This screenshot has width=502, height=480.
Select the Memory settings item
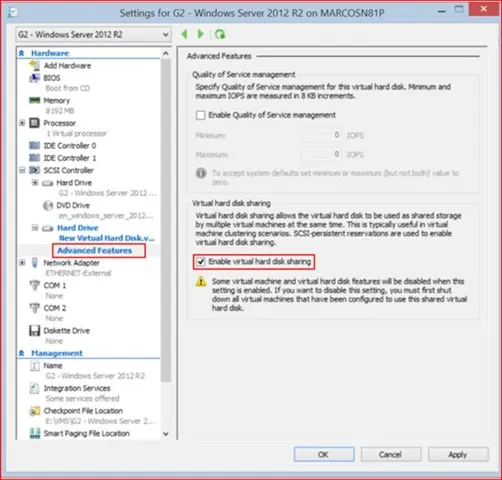point(57,100)
